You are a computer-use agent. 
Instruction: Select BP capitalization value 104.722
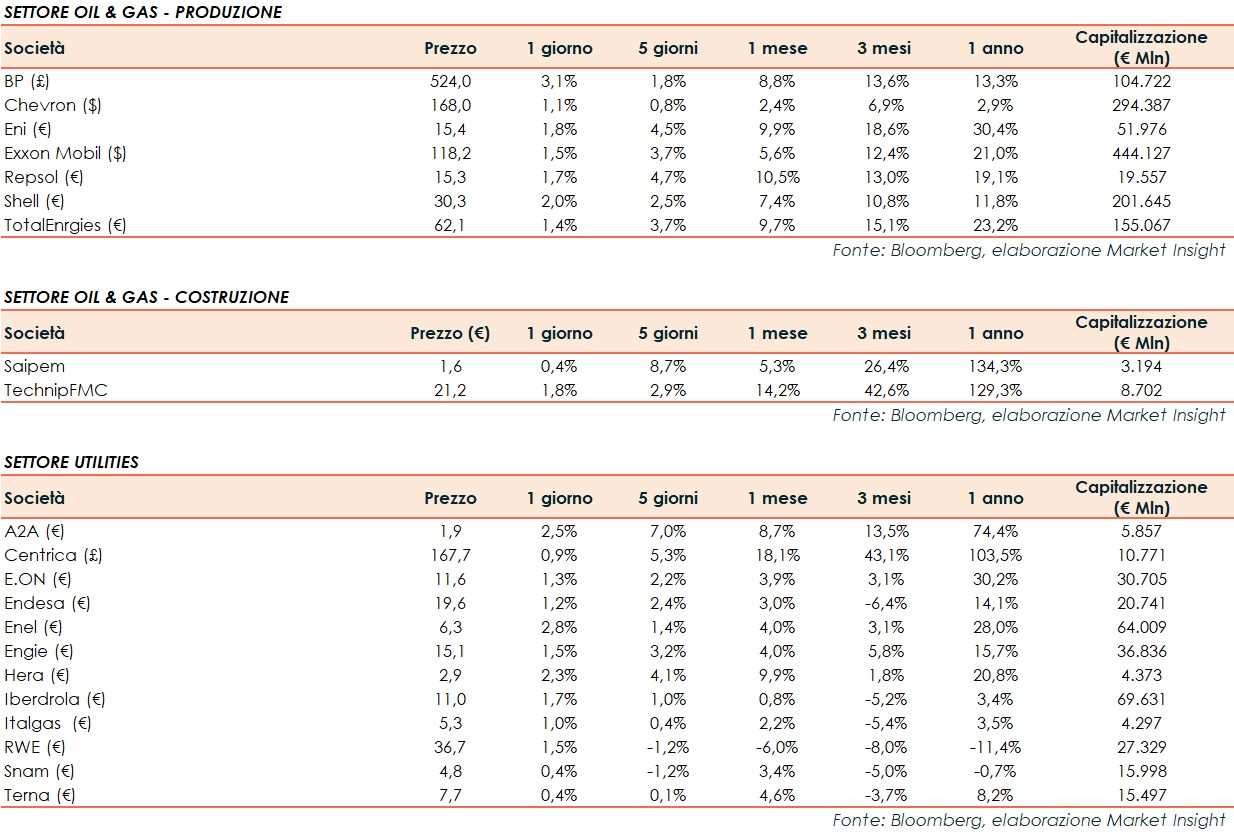1141,81
